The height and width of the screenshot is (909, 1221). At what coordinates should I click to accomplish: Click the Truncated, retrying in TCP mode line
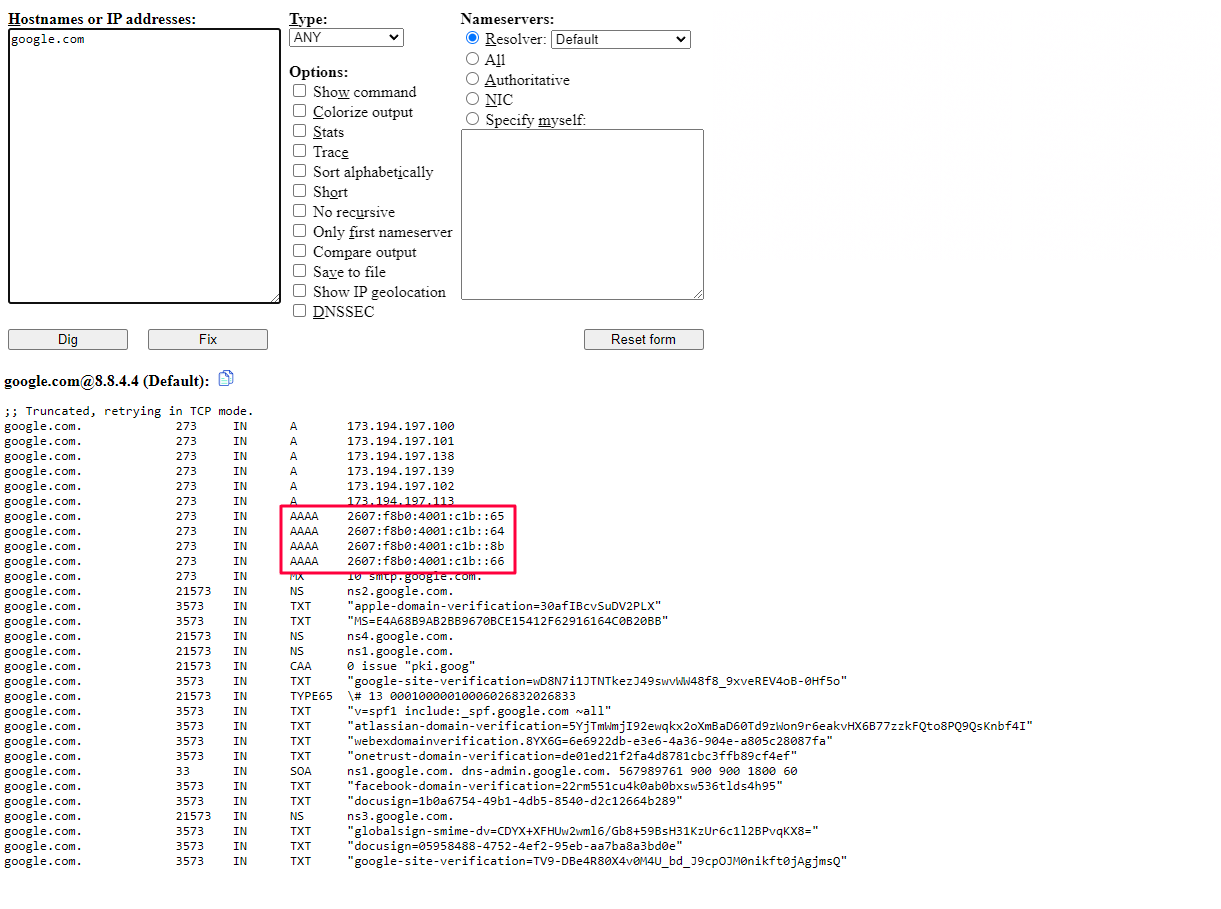[x=129, y=411]
